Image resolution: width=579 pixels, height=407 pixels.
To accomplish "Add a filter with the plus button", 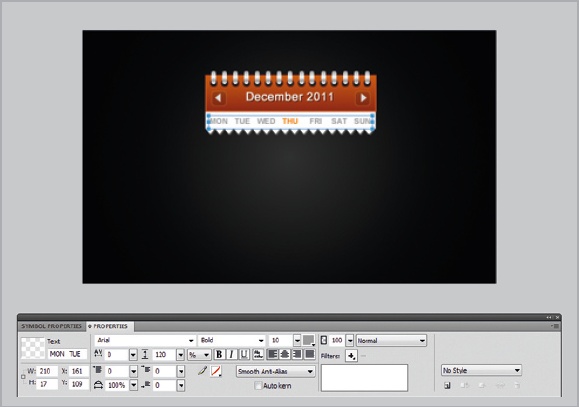I will click(x=351, y=356).
